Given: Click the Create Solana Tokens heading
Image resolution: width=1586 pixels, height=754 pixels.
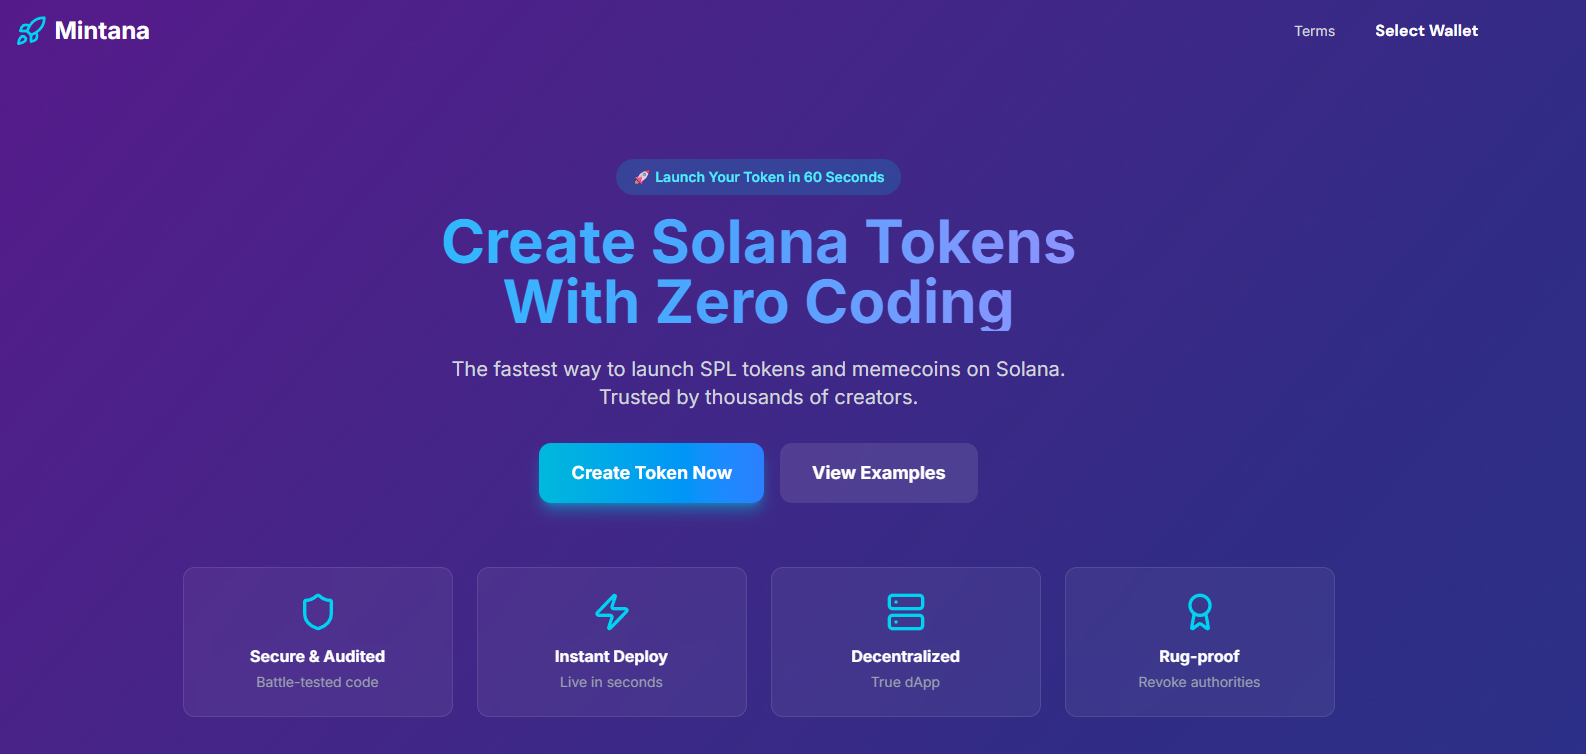Looking at the screenshot, I should (758, 243).
